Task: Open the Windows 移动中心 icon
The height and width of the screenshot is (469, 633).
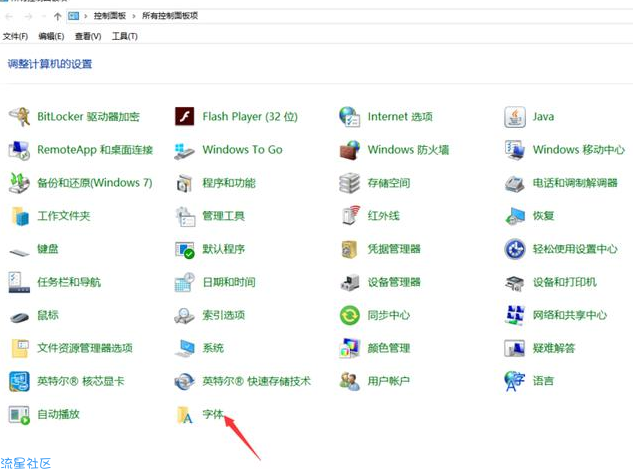Action: pyautogui.click(x=515, y=150)
